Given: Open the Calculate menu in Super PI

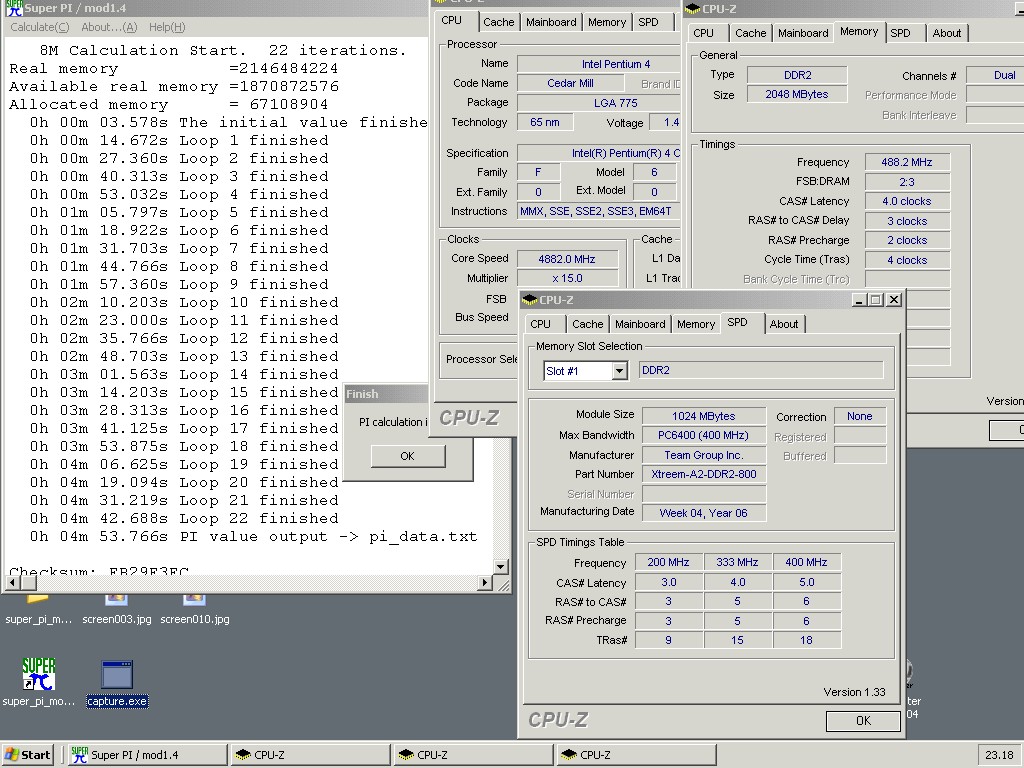Looking at the screenshot, I should [x=40, y=27].
